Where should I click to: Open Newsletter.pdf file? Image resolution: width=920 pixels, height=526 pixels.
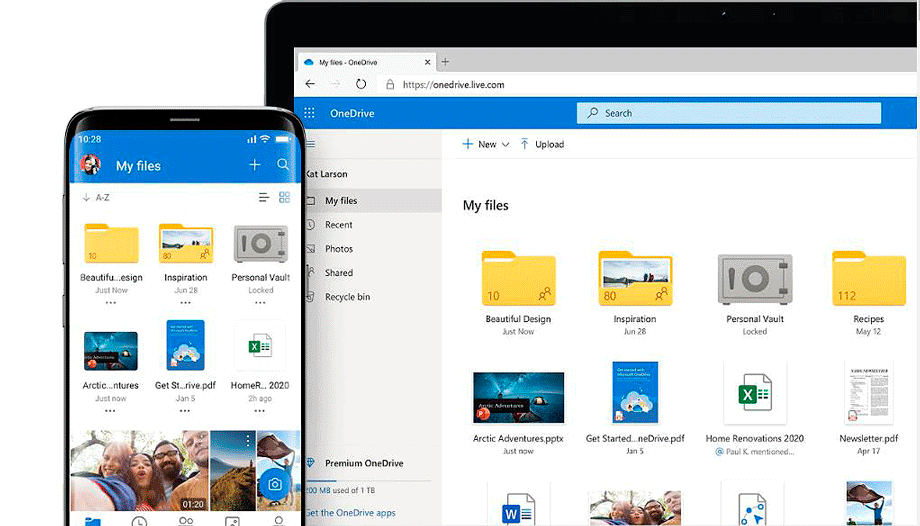pyautogui.click(x=868, y=393)
